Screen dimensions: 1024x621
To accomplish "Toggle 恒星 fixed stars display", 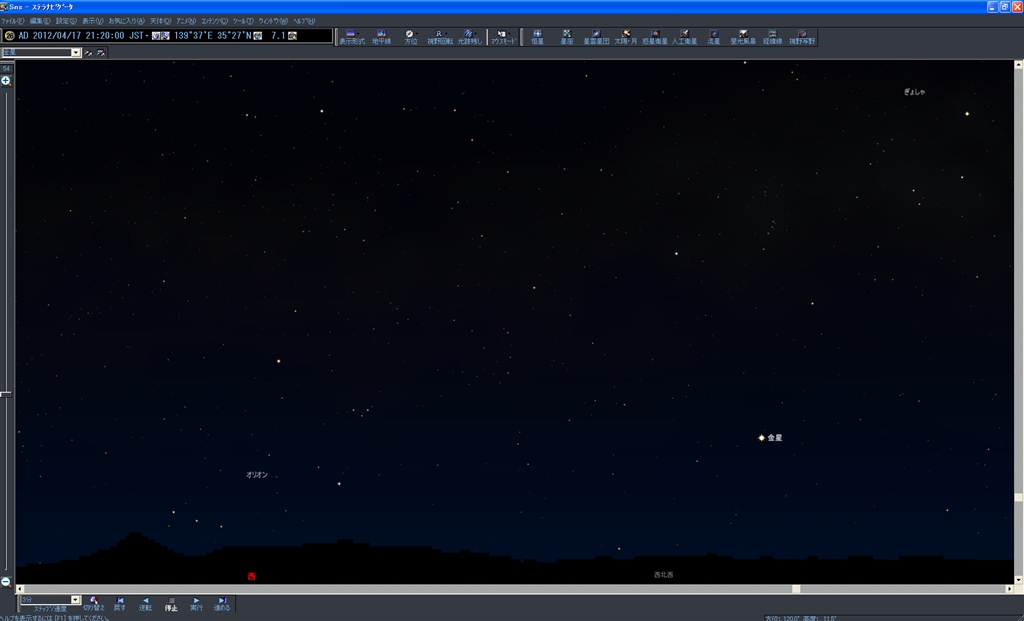I will pyautogui.click(x=538, y=36).
